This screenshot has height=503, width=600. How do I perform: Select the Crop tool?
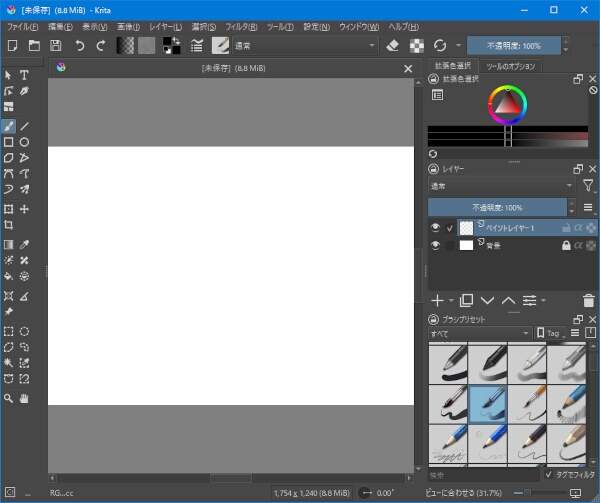(x=9, y=226)
